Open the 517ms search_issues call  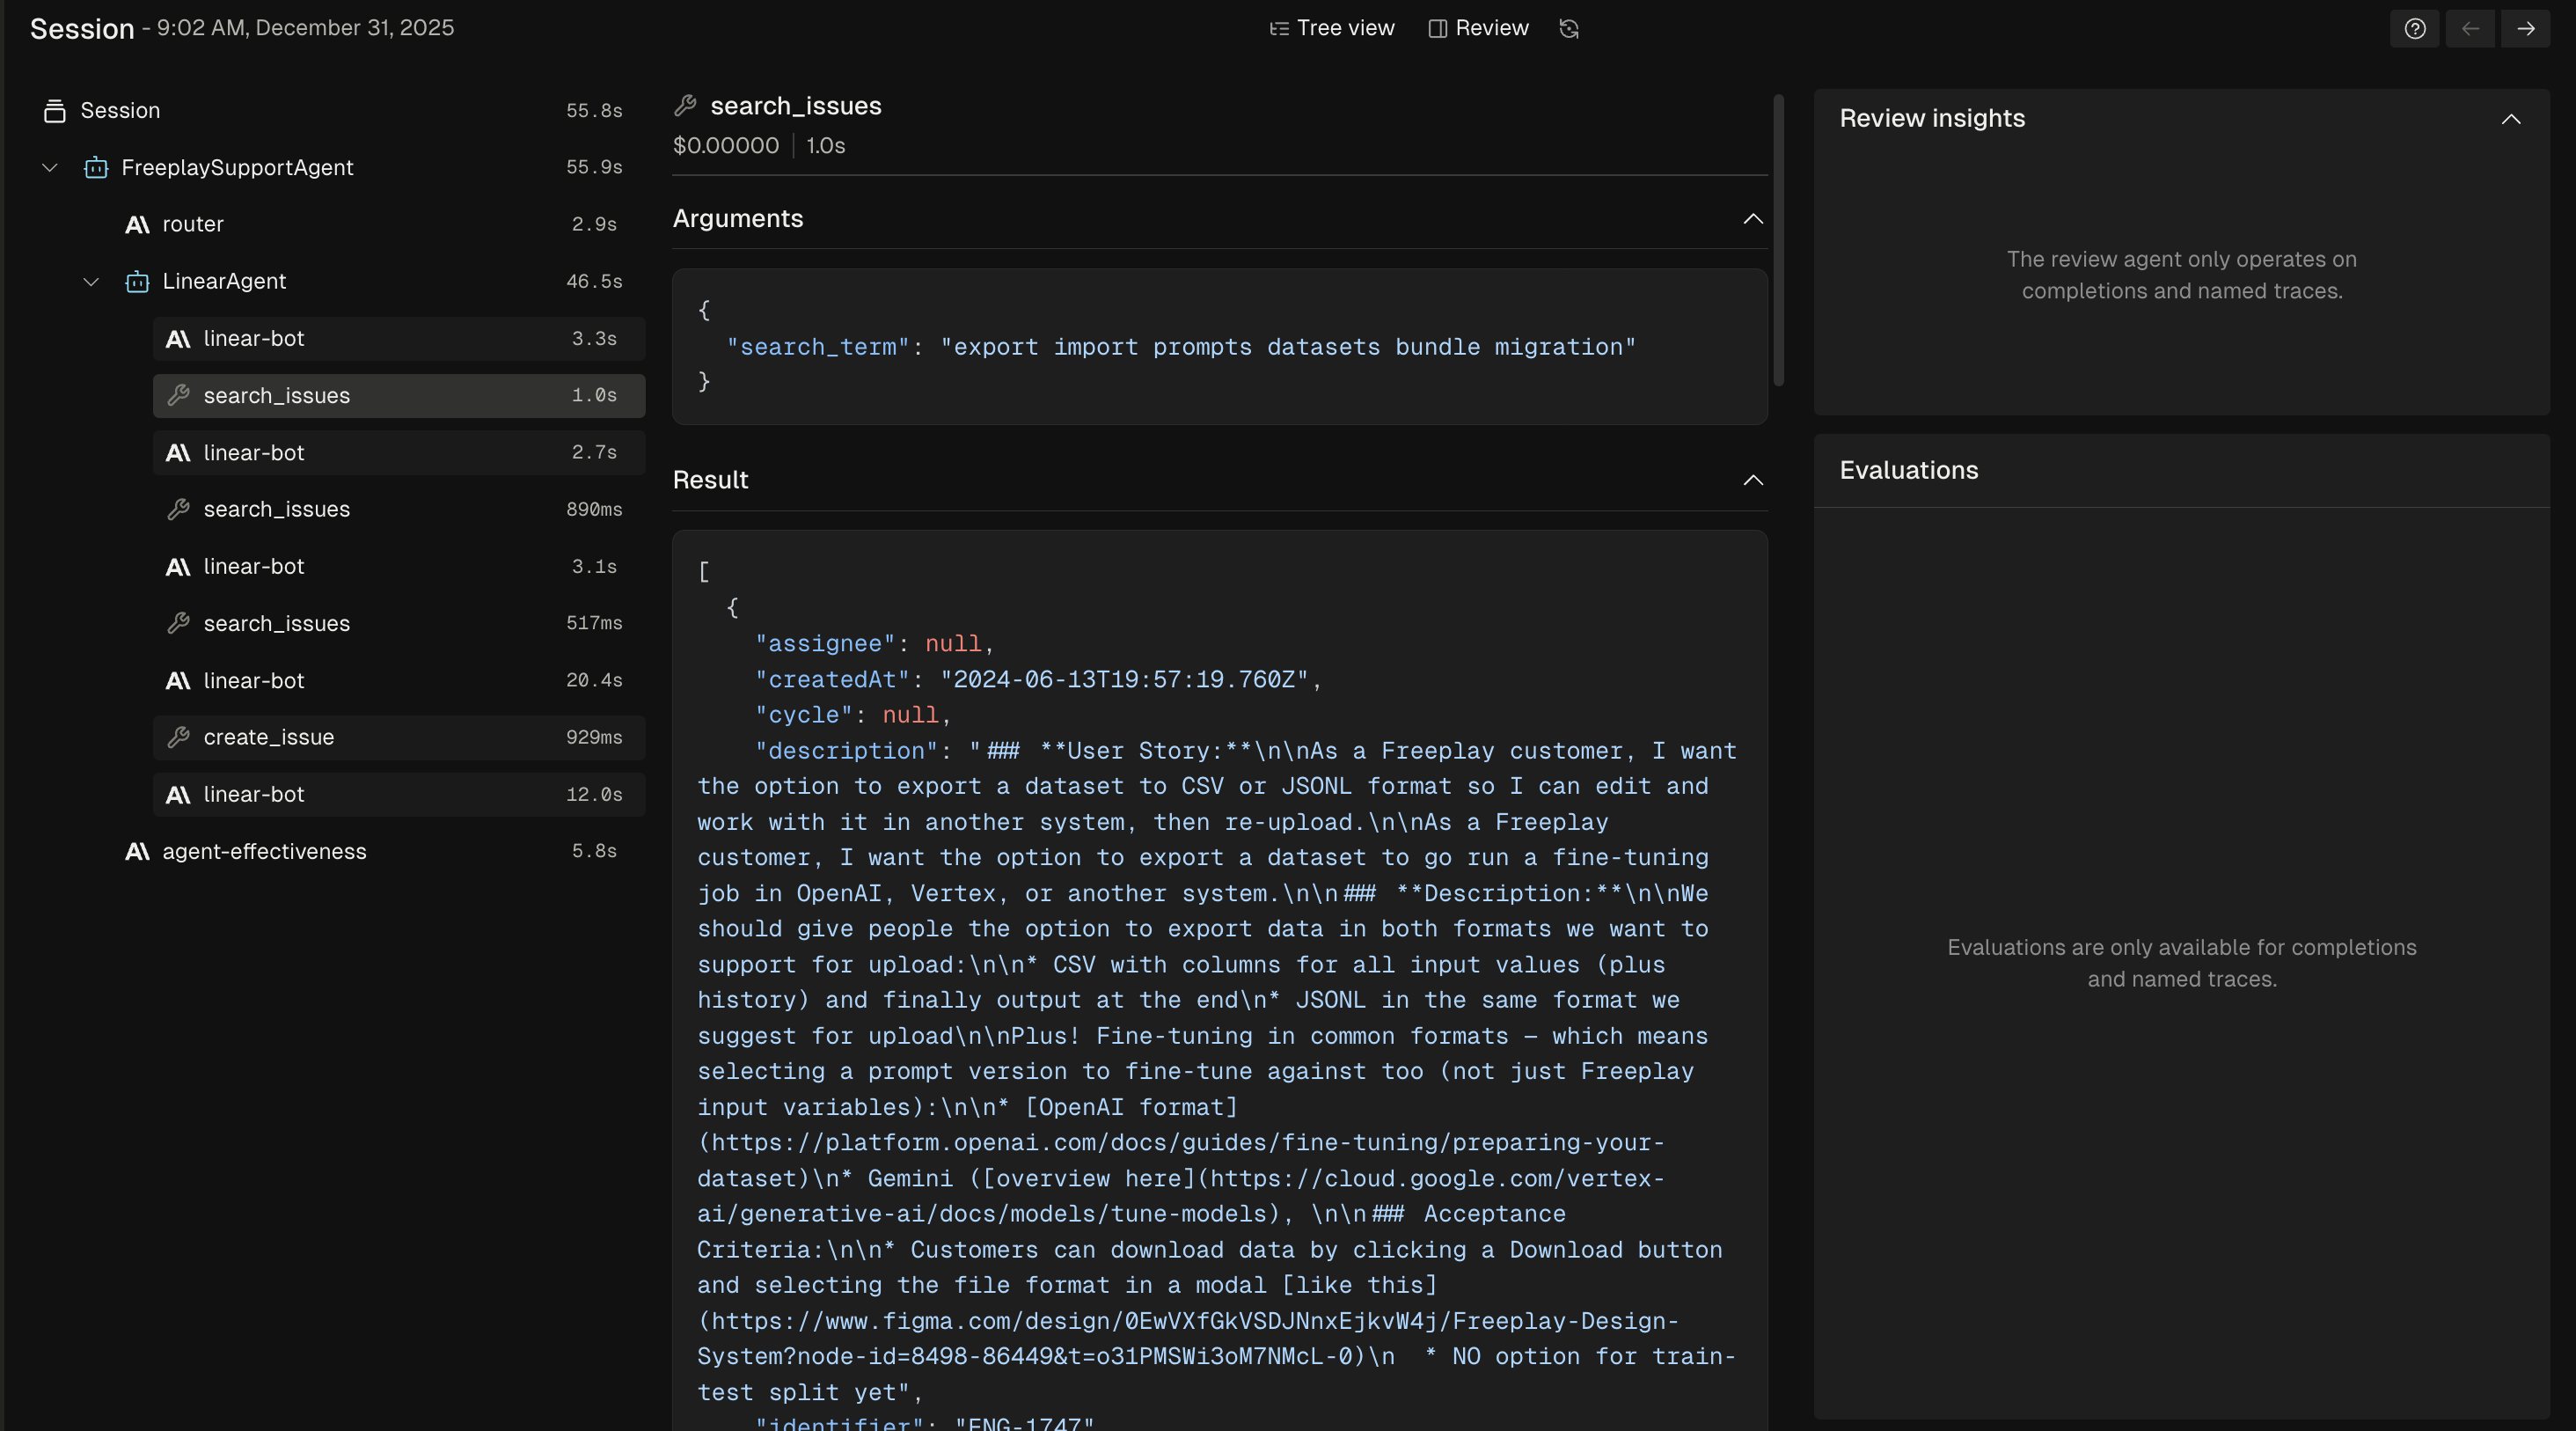(x=276, y=623)
